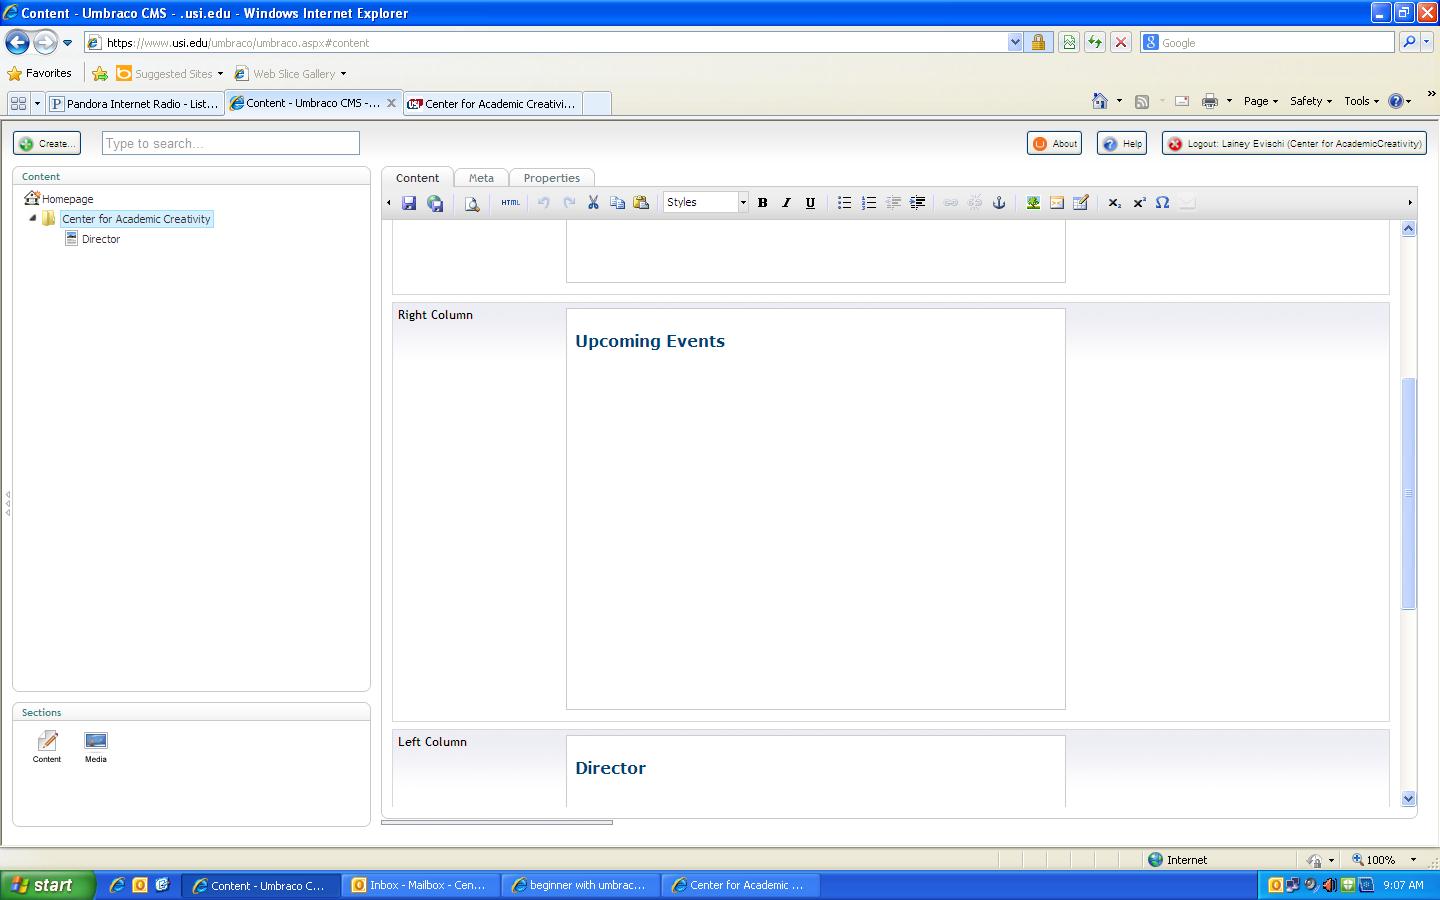Switch to the Meta tab
Viewport: 1440px width, 900px height.
coord(481,178)
